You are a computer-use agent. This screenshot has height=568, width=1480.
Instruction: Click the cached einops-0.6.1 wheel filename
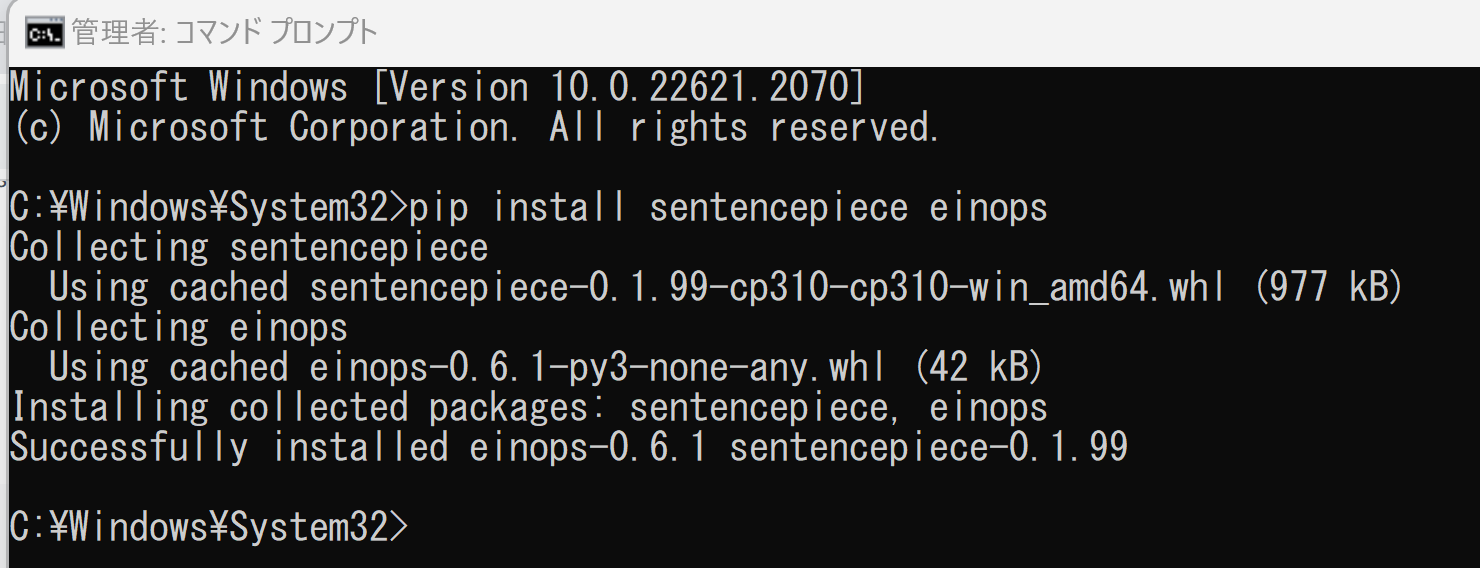[x=597, y=368]
